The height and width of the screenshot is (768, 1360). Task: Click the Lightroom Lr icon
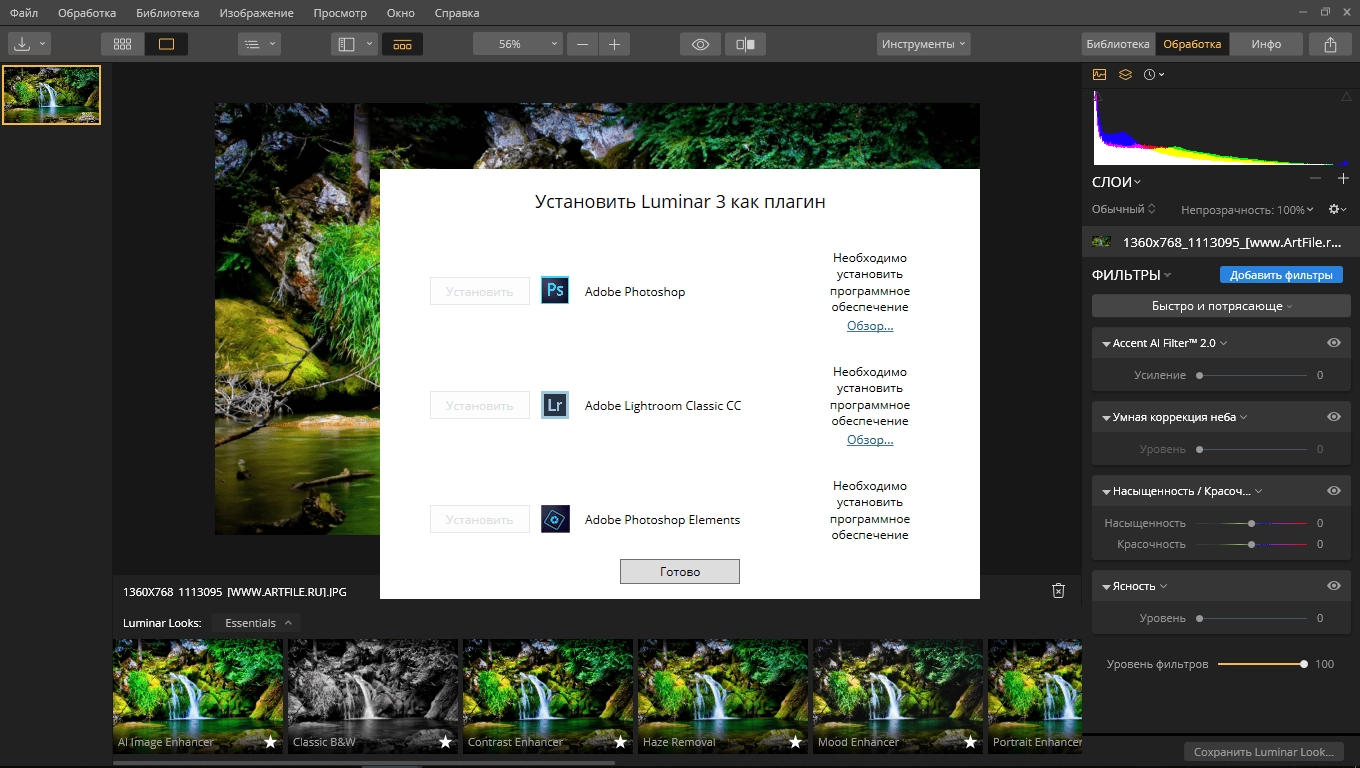point(555,405)
